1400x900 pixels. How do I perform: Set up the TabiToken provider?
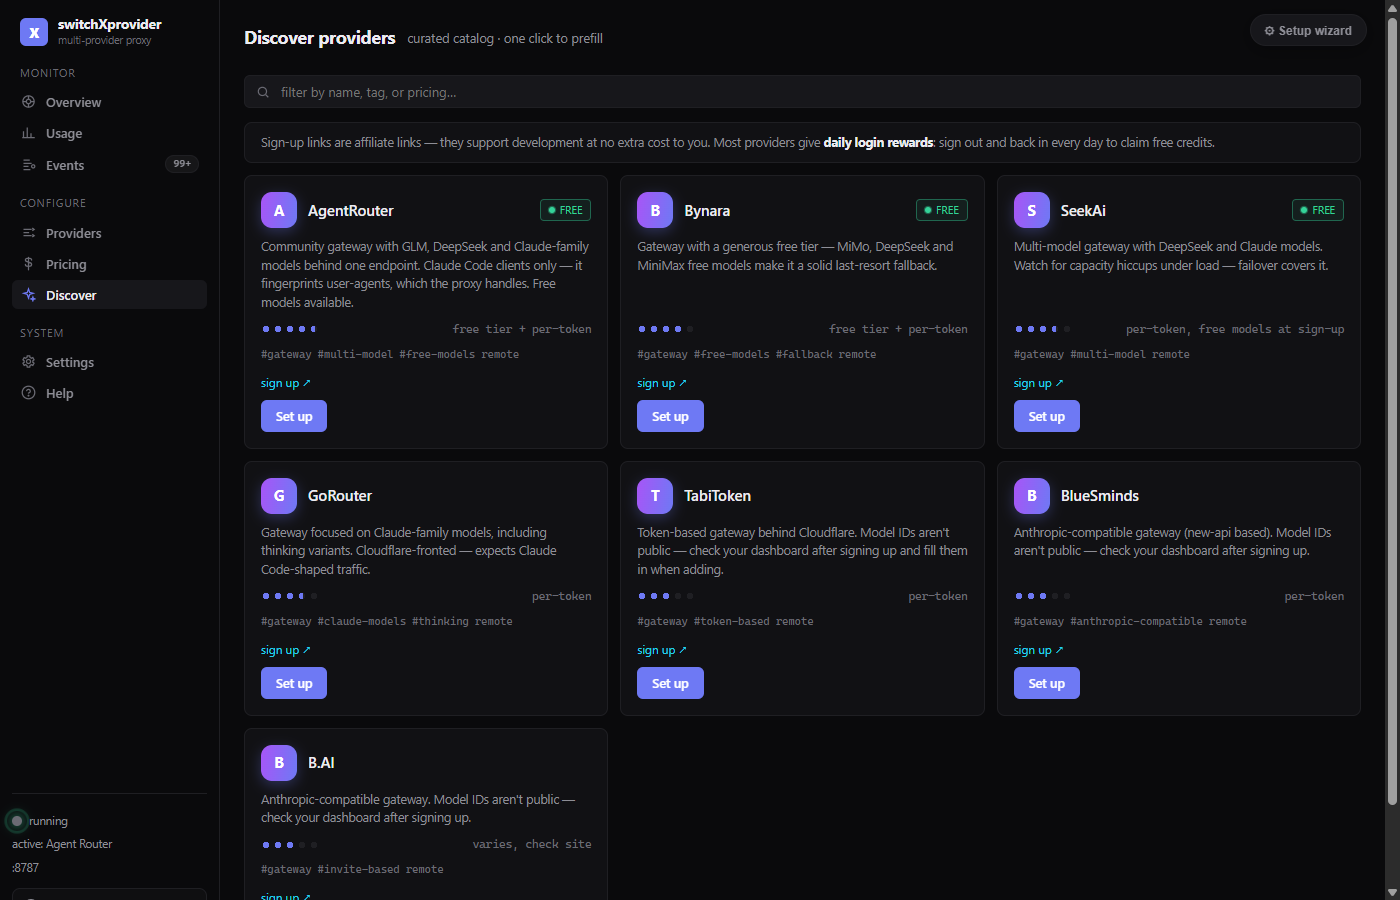click(x=670, y=683)
